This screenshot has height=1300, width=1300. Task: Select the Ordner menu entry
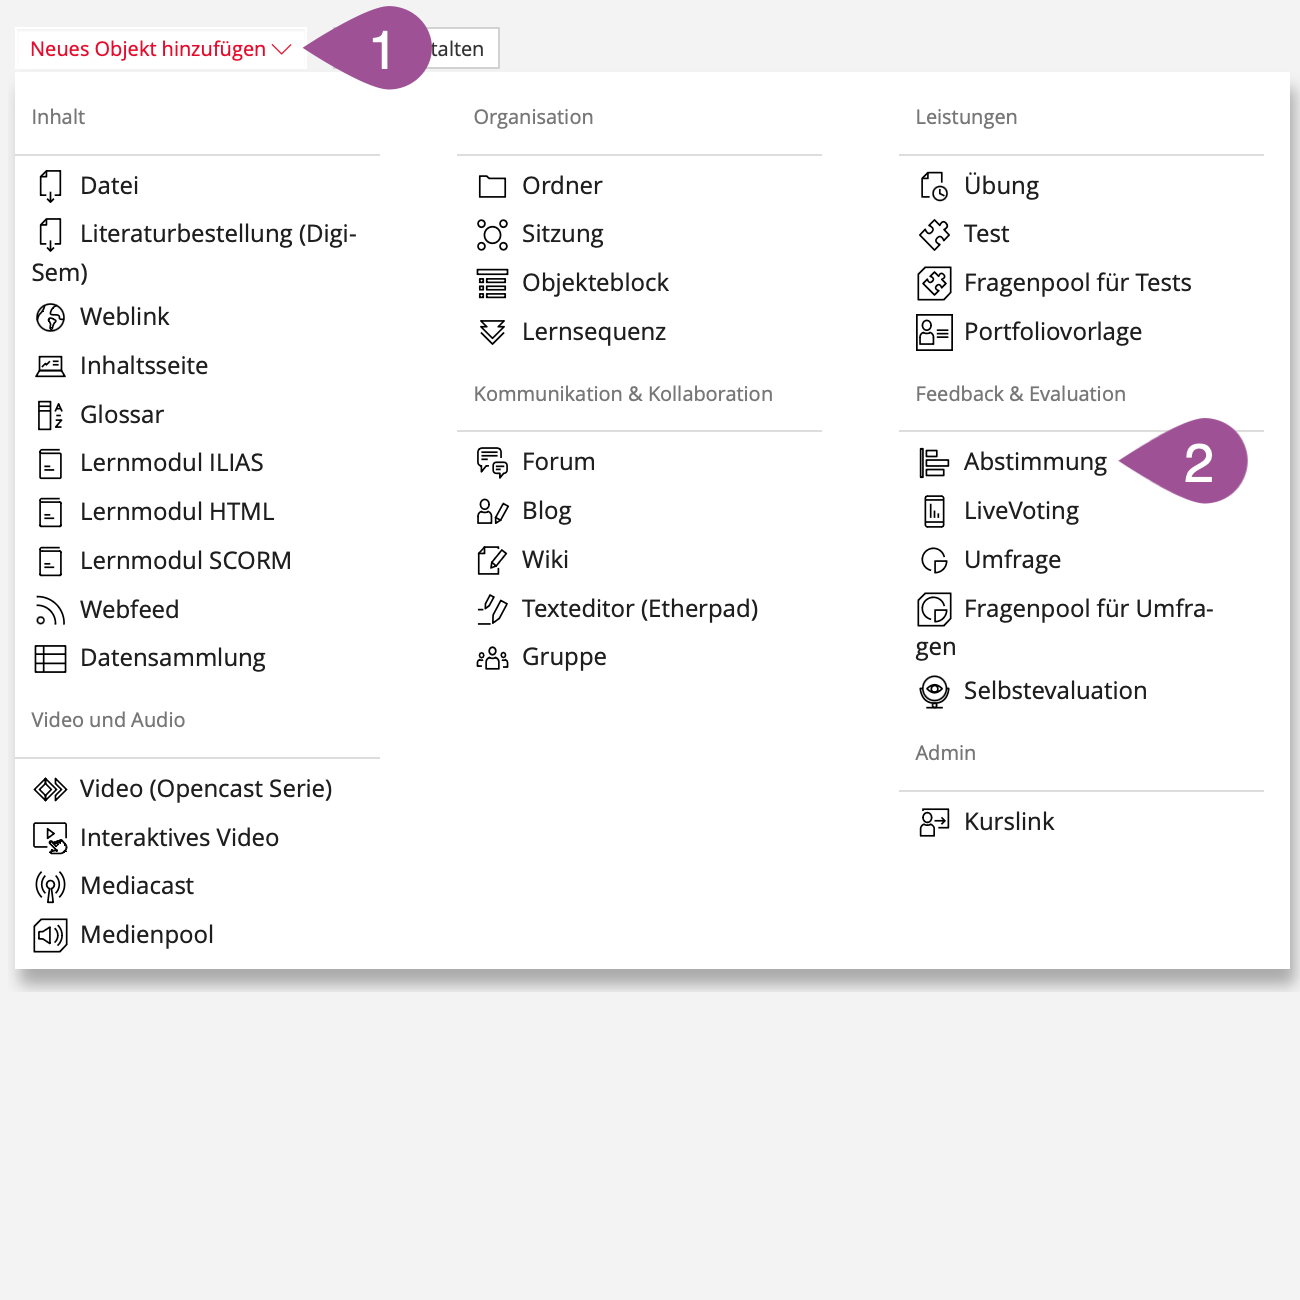(562, 186)
